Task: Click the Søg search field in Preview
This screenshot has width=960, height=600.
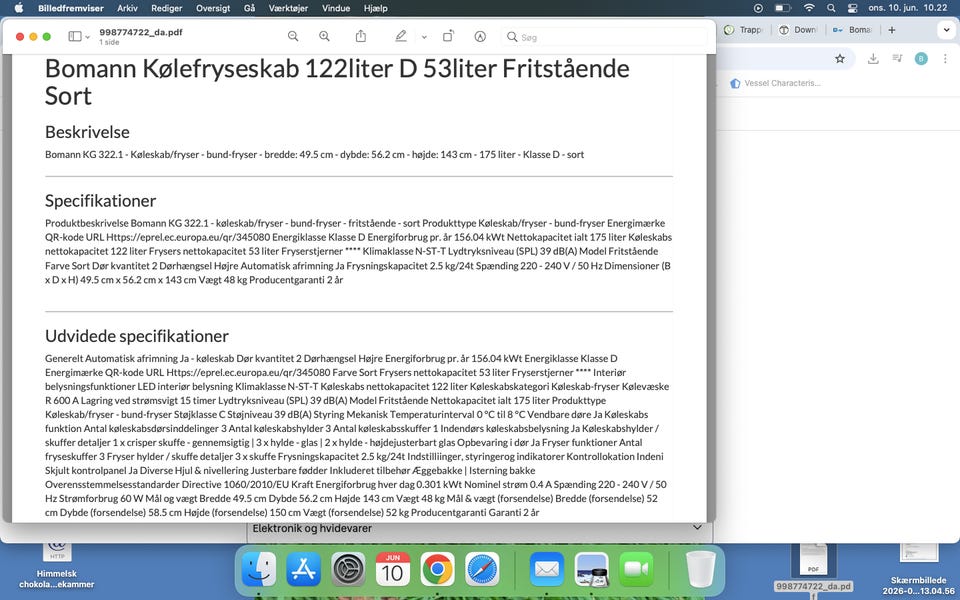Action: (604, 37)
